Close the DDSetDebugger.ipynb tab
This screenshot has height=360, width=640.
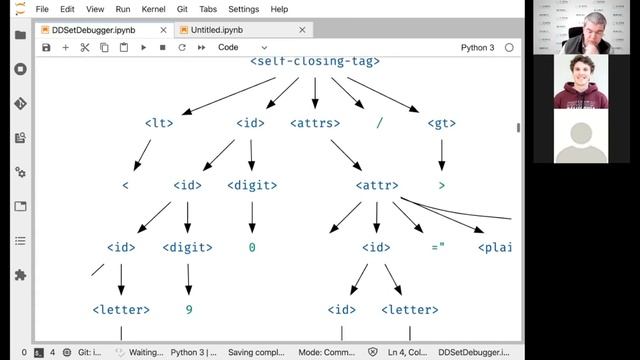tap(163, 30)
